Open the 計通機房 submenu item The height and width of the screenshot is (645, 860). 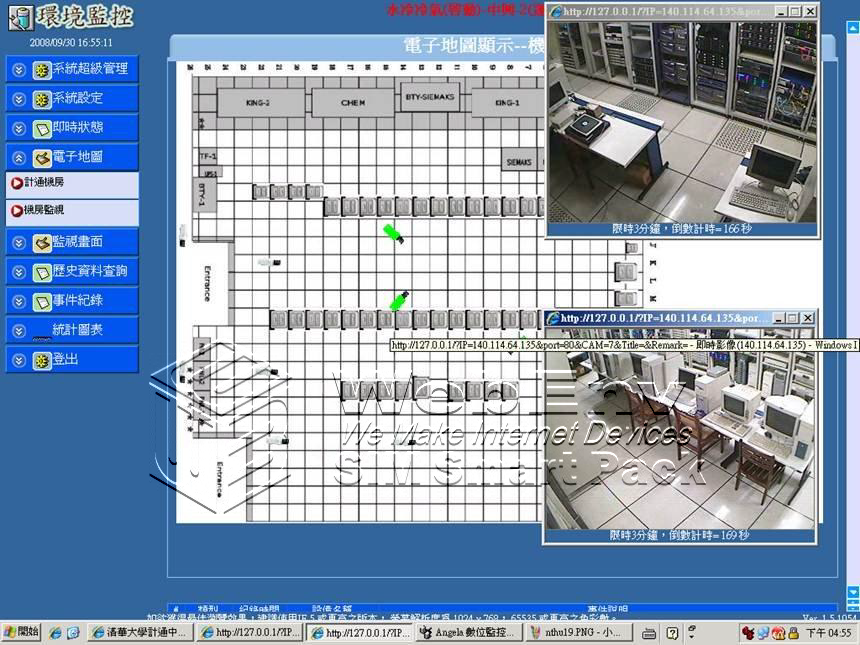pyautogui.click(x=72, y=184)
